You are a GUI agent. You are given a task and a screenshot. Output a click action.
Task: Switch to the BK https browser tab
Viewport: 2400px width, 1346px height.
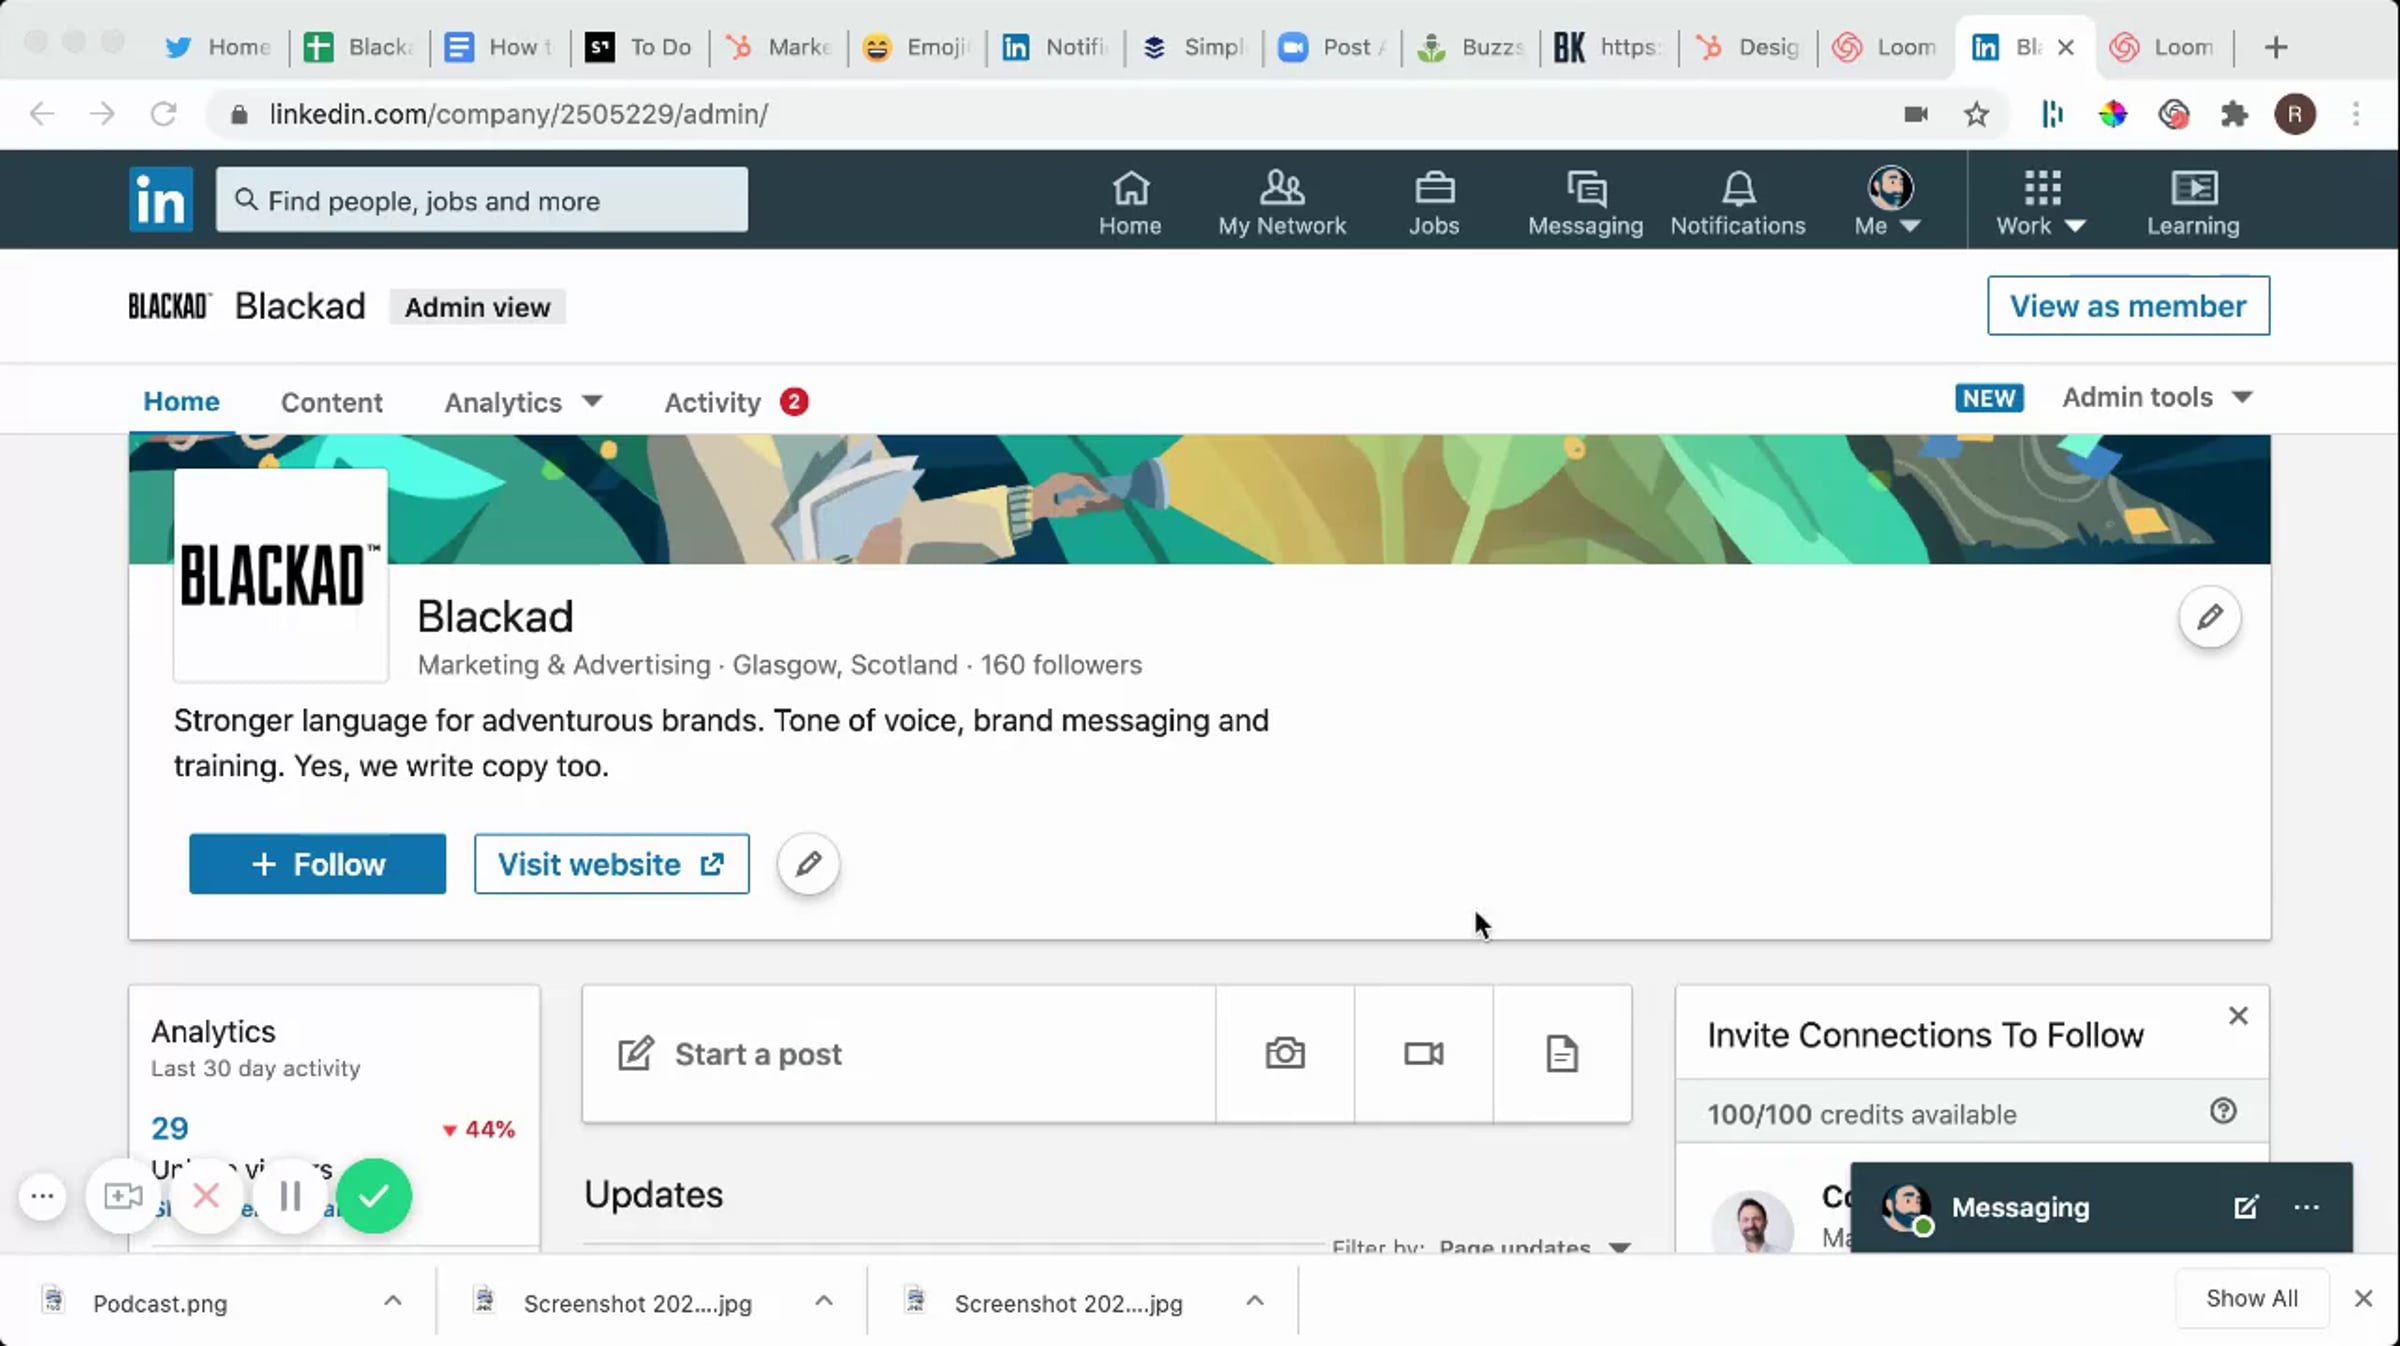(x=1608, y=47)
